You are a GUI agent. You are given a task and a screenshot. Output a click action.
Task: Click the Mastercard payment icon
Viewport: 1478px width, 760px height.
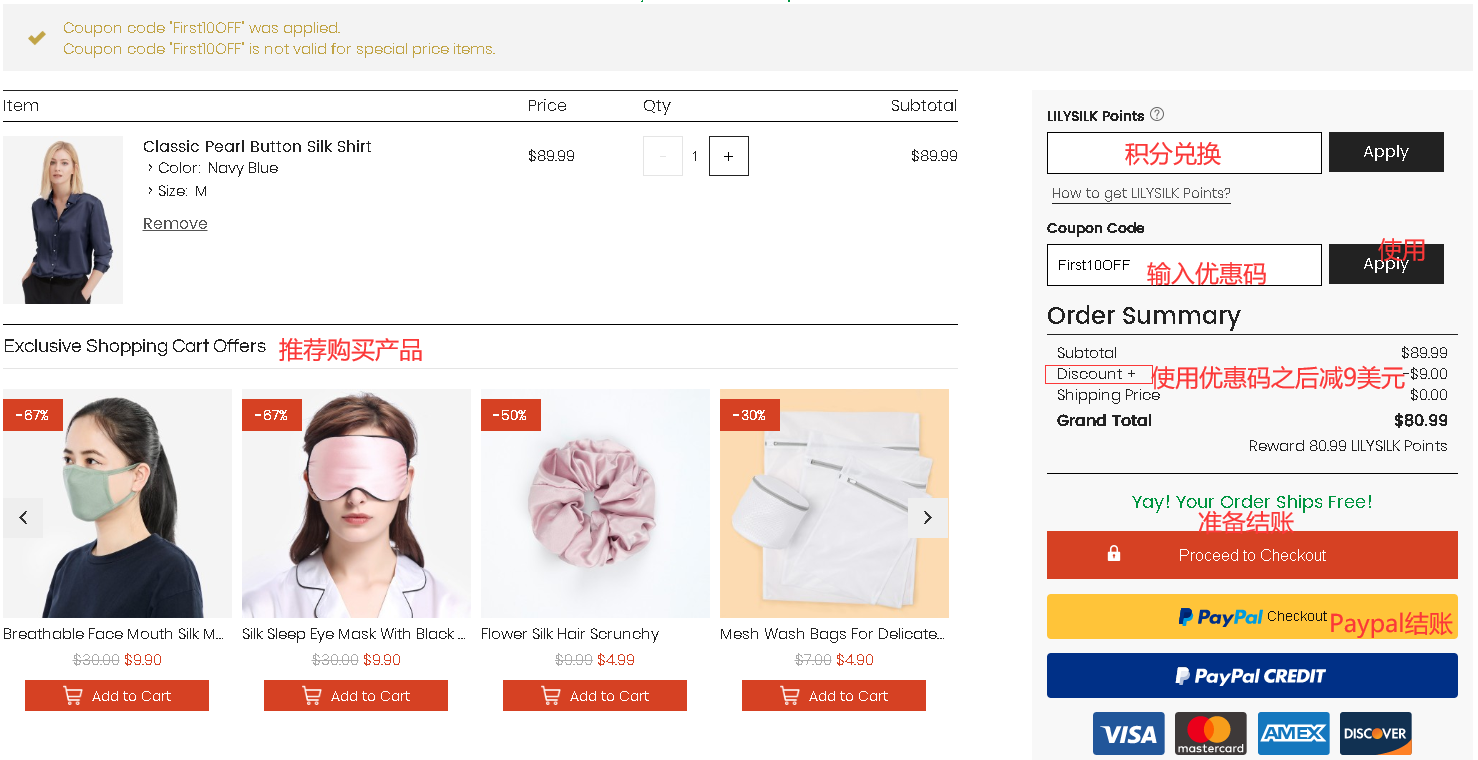click(x=1210, y=734)
